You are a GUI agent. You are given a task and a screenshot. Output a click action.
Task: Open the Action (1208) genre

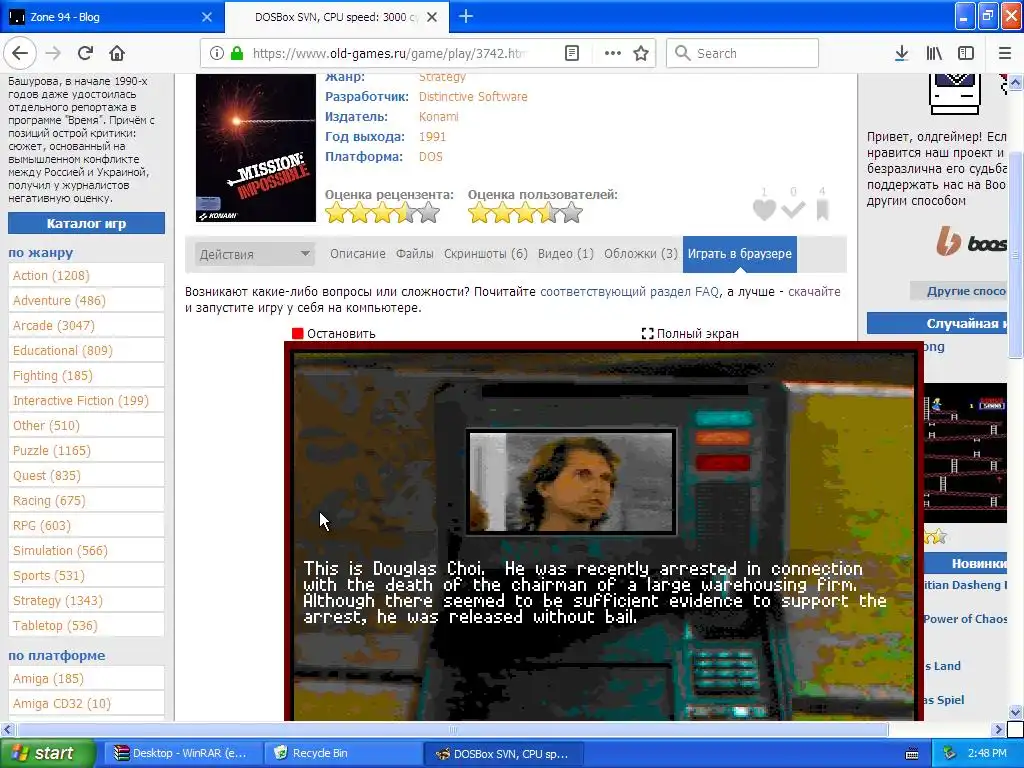tap(86, 276)
